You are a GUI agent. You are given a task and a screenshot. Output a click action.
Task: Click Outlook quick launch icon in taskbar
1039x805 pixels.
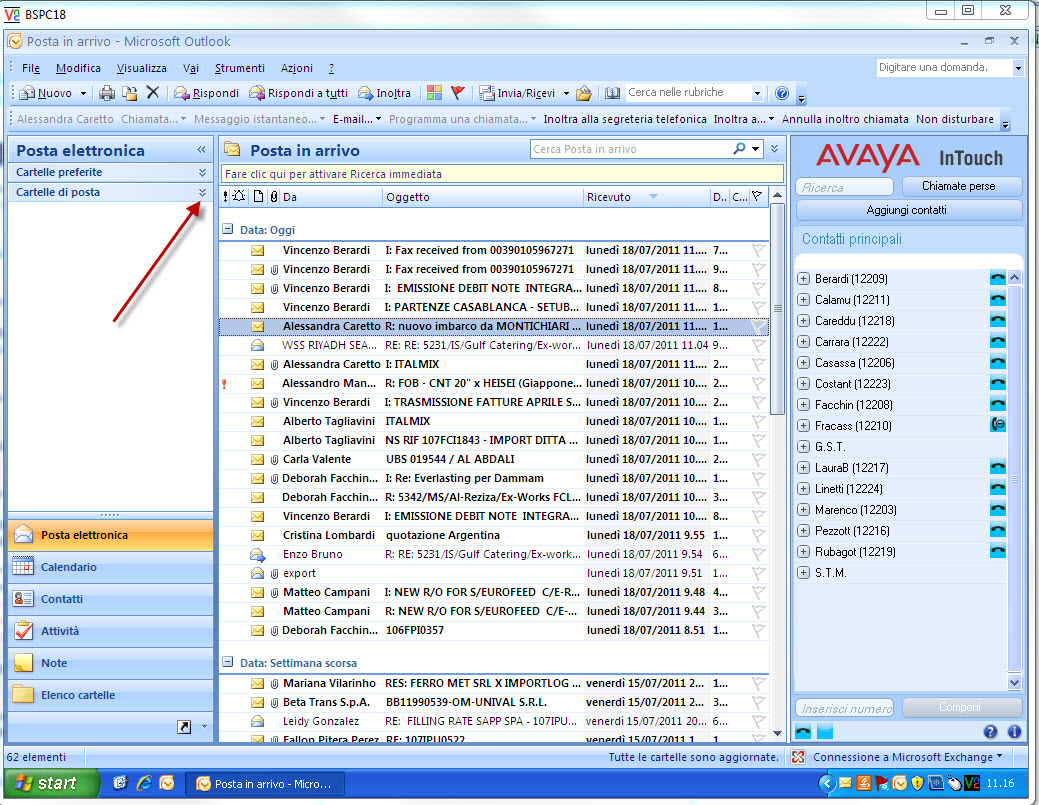point(167,784)
